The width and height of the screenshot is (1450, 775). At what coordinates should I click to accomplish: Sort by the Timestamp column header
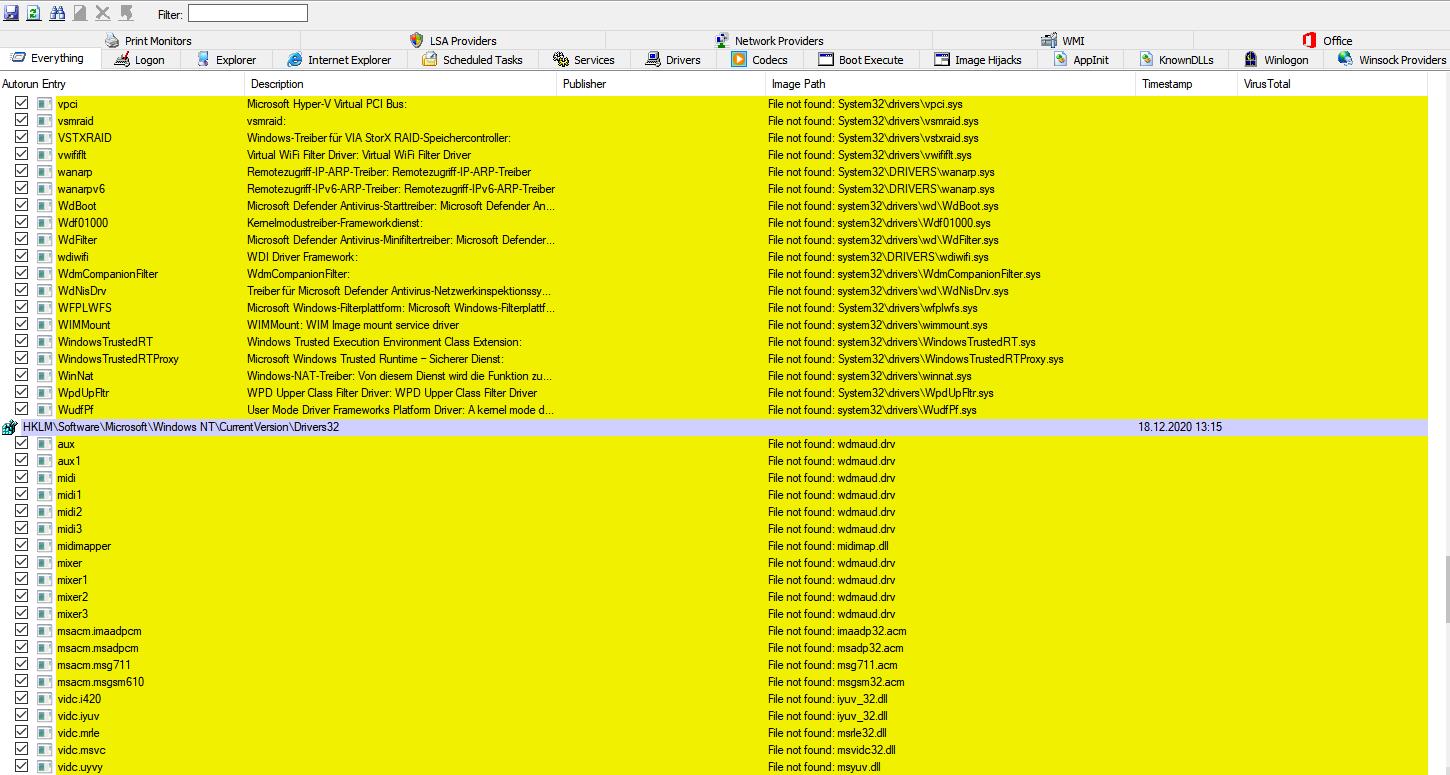click(1186, 84)
